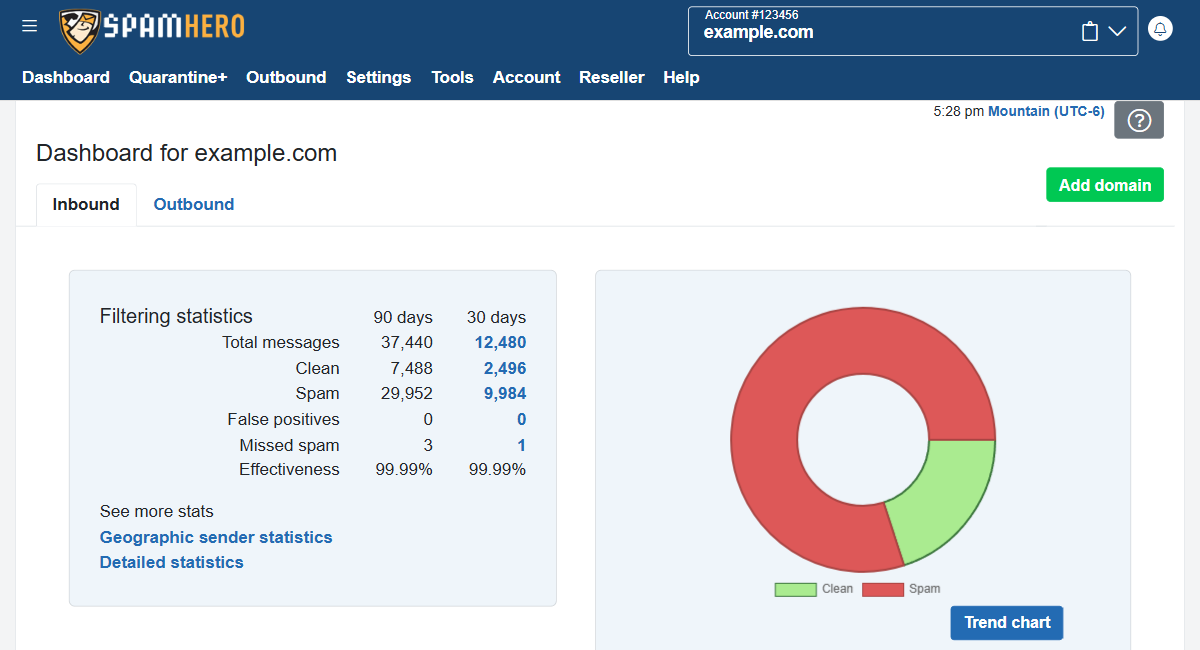1200x650 pixels.
Task: Open notifications bell icon
Action: (1160, 29)
